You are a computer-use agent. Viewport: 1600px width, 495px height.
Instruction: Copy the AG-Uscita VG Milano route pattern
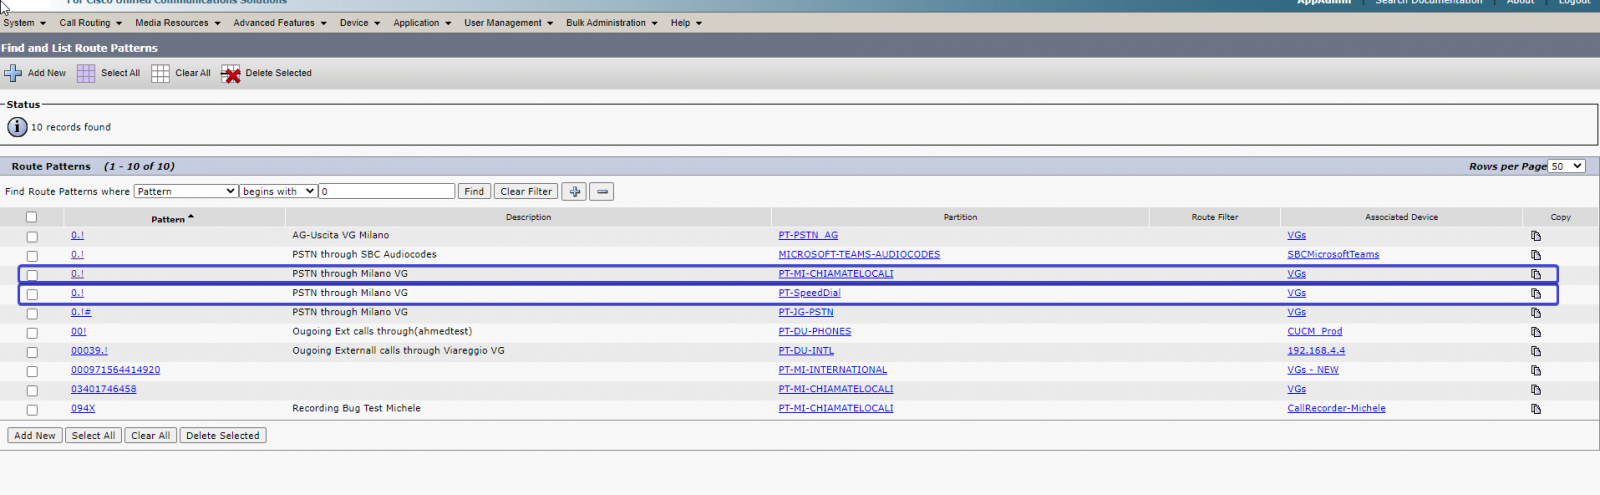pyautogui.click(x=1535, y=236)
